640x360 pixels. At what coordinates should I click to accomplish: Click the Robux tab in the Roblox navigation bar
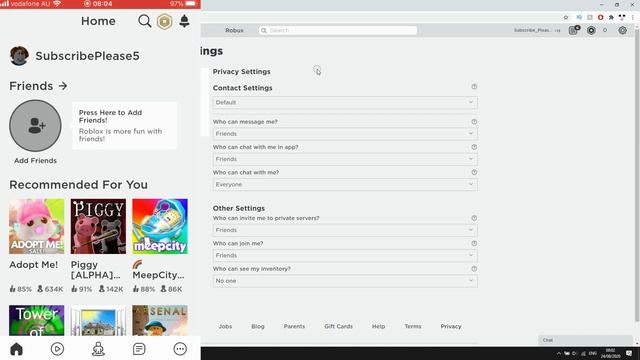pos(234,30)
